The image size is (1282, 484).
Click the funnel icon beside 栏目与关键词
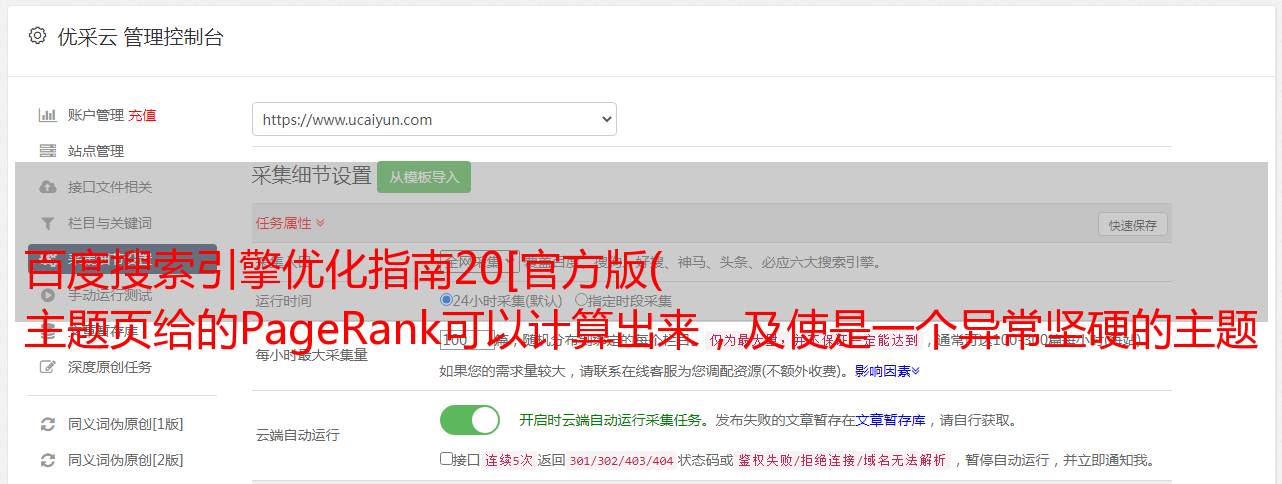pyautogui.click(x=47, y=223)
